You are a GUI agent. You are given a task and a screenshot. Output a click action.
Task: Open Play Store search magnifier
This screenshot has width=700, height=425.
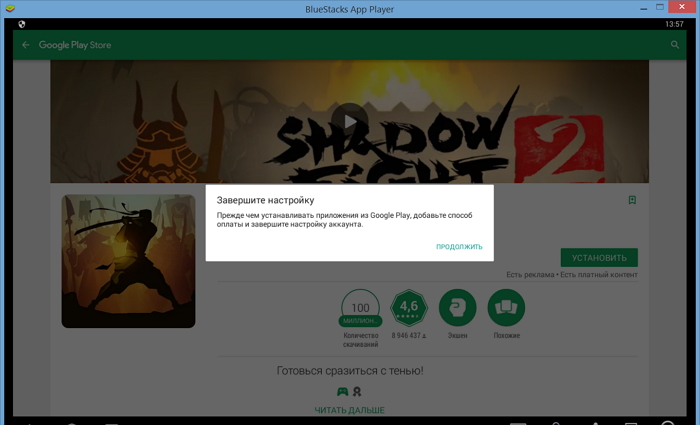(675, 45)
